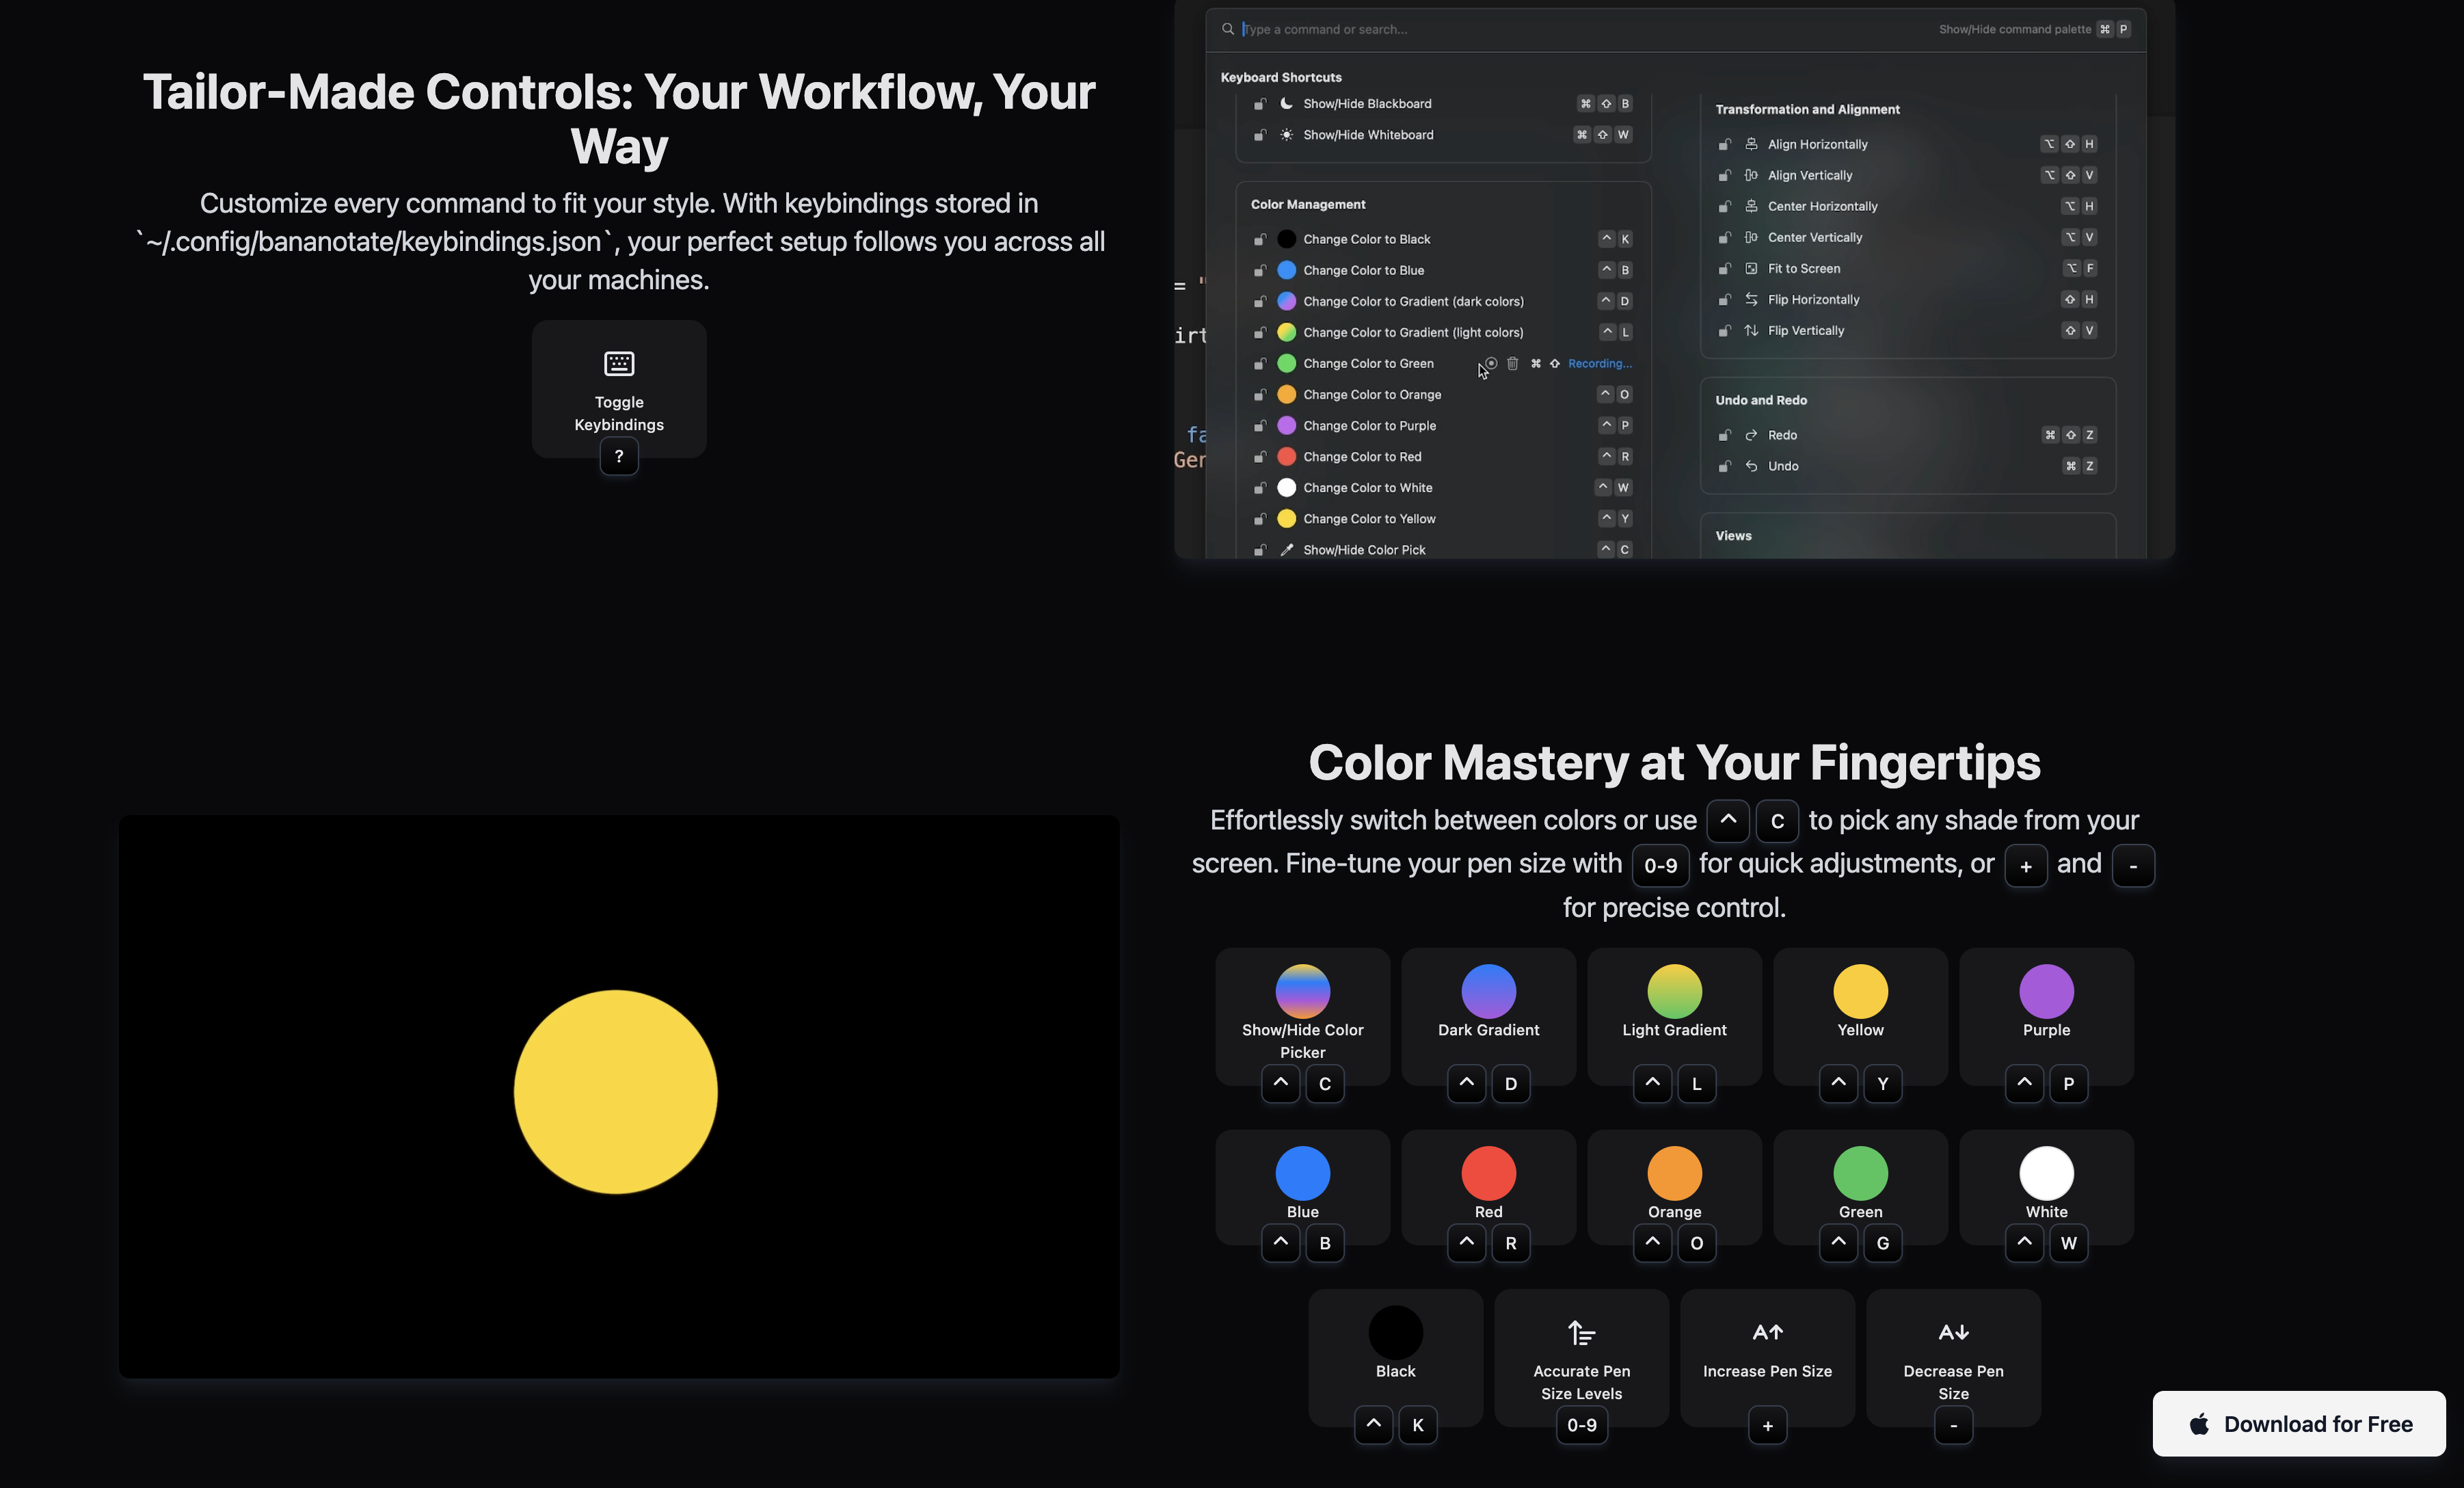Click the Apple logo in the download button
Image resolution: width=2464 pixels, height=1488 pixels.
[x=2198, y=1423]
